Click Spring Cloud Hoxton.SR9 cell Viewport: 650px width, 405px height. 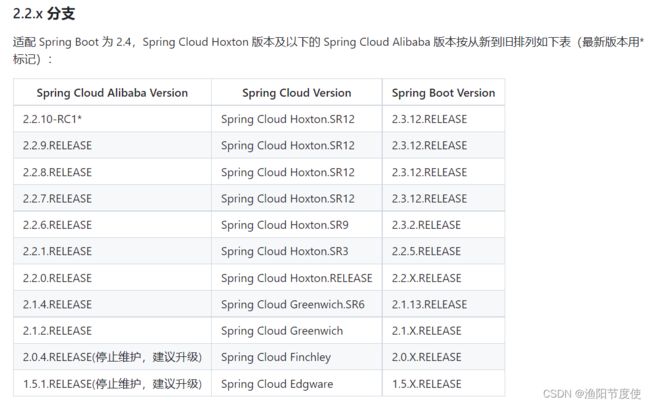[x=297, y=225]
